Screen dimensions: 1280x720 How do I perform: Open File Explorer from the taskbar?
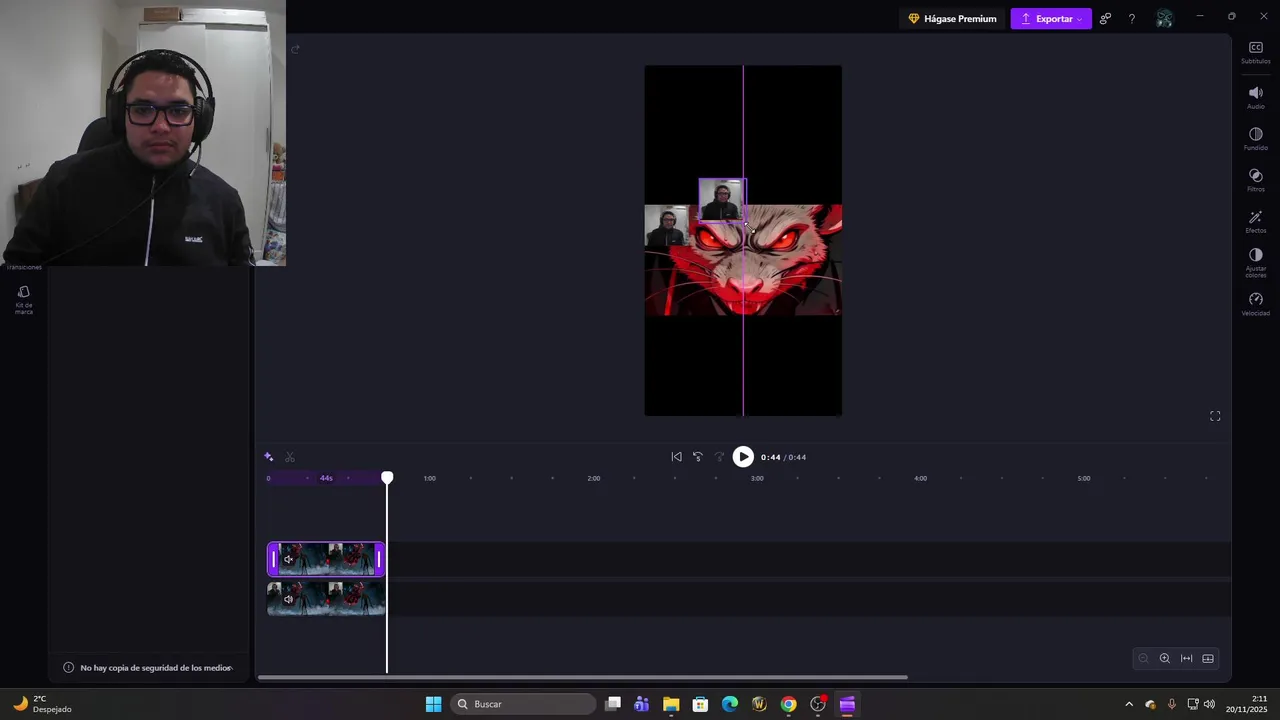click(x=671, y=704)
